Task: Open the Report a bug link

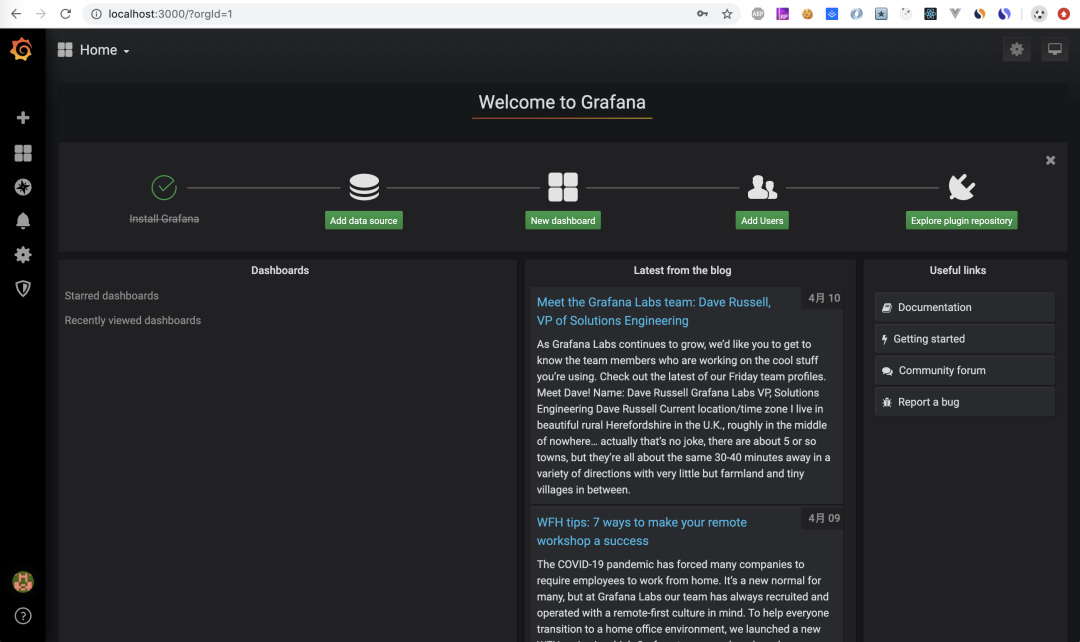Action: (x=964, y=402)
